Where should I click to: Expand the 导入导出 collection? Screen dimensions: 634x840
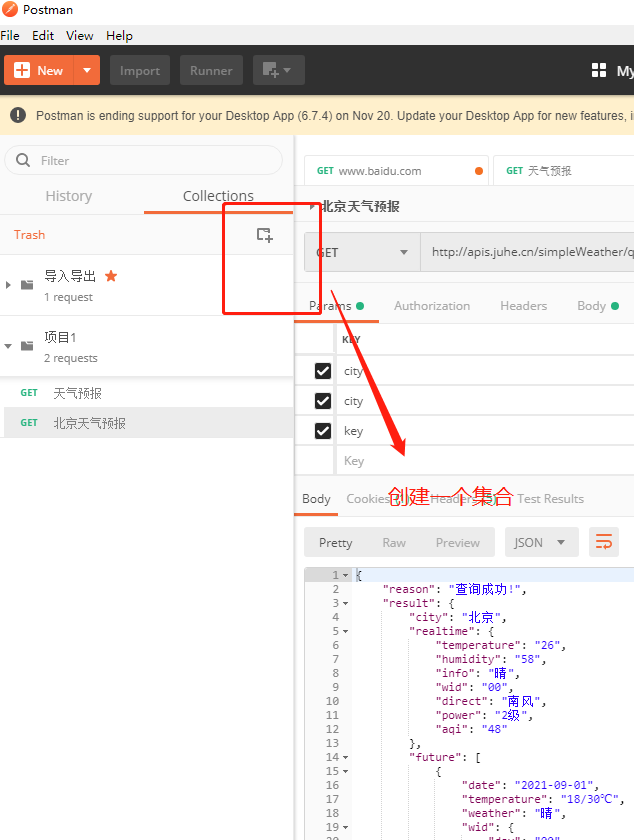[8, 284]
